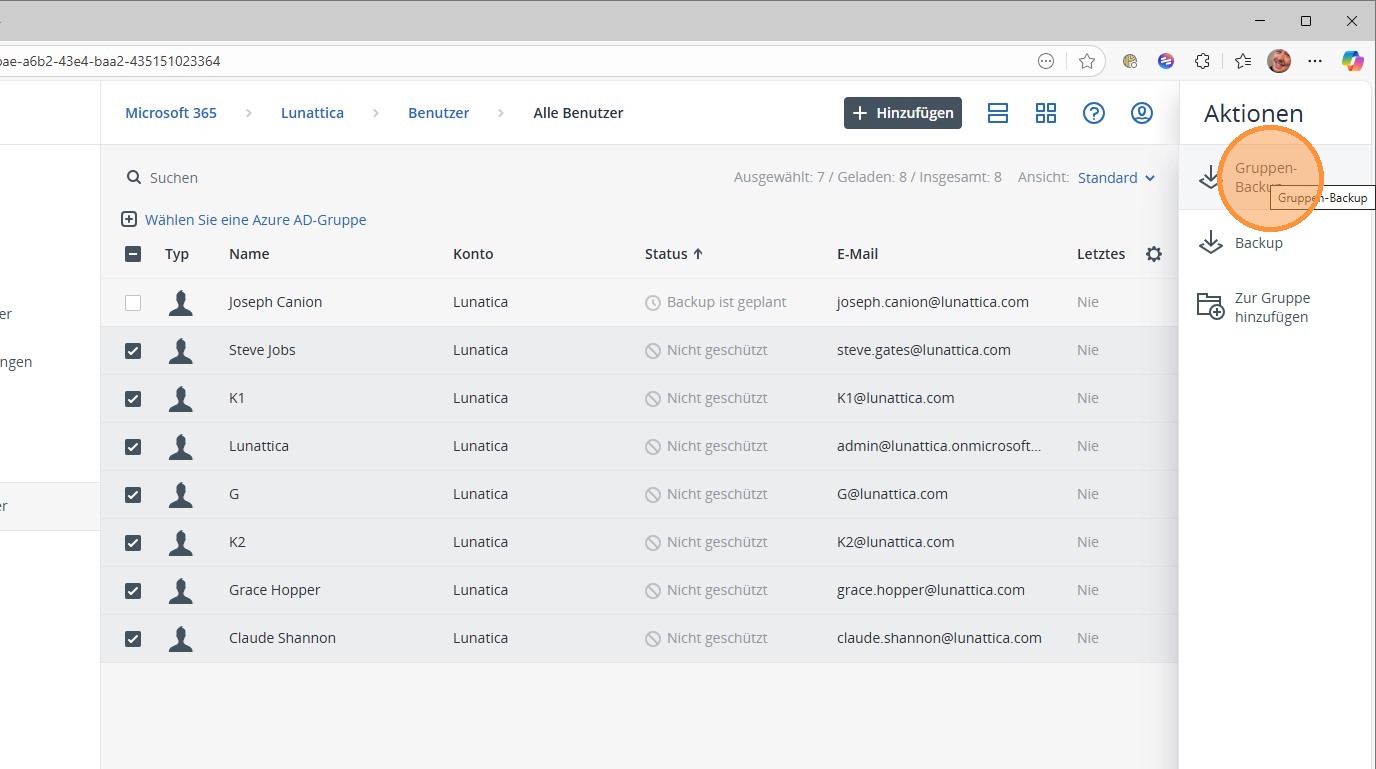
Task: Check the Joseph Canion row checkbox
Action: pyautogui.click(x=133, y=302)
